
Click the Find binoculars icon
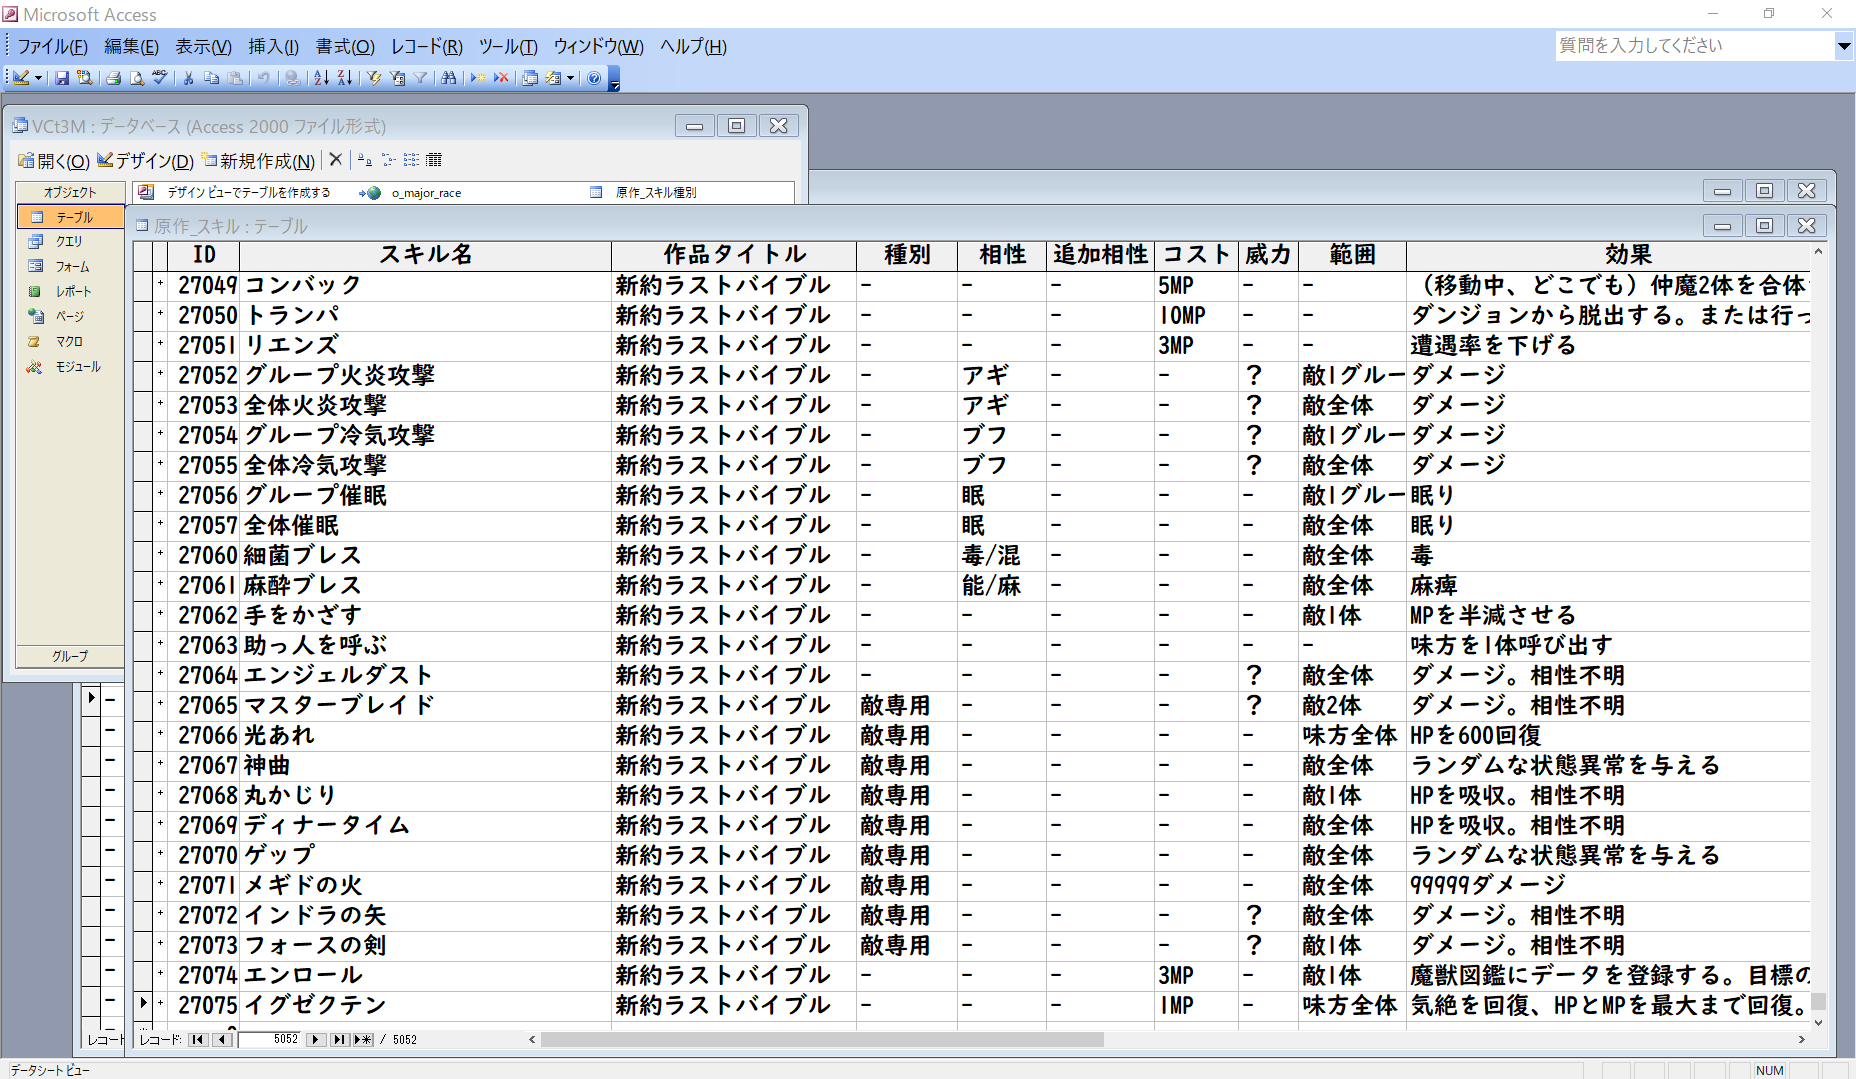pos(449,78)
